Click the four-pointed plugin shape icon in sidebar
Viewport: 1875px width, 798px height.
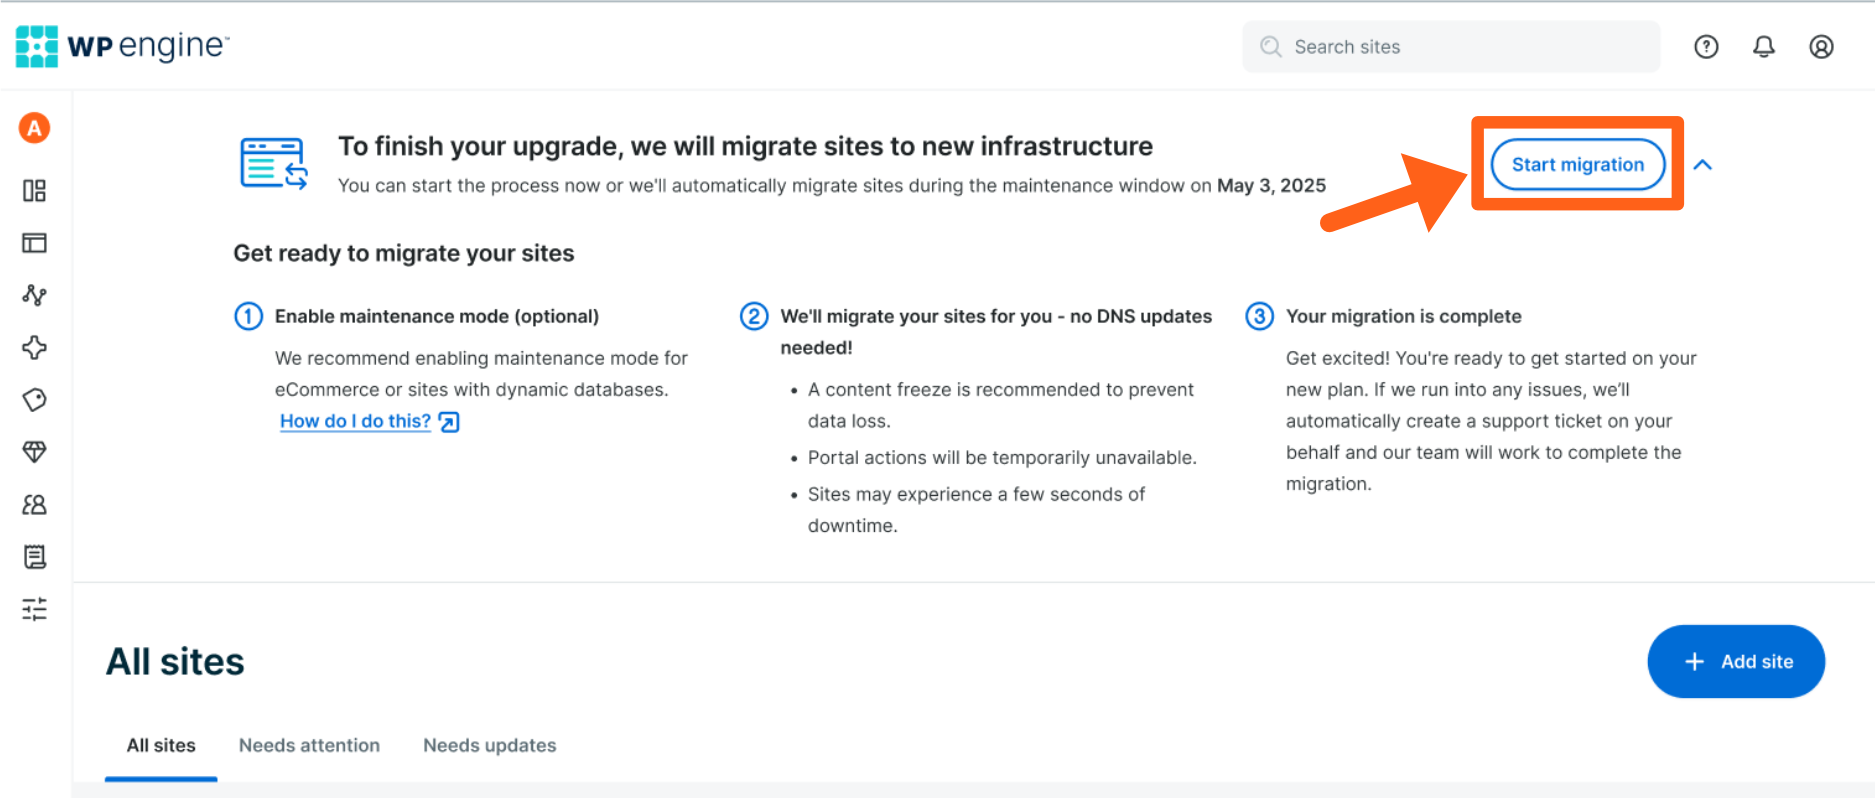pyautogui.click(x=34, y=348)
